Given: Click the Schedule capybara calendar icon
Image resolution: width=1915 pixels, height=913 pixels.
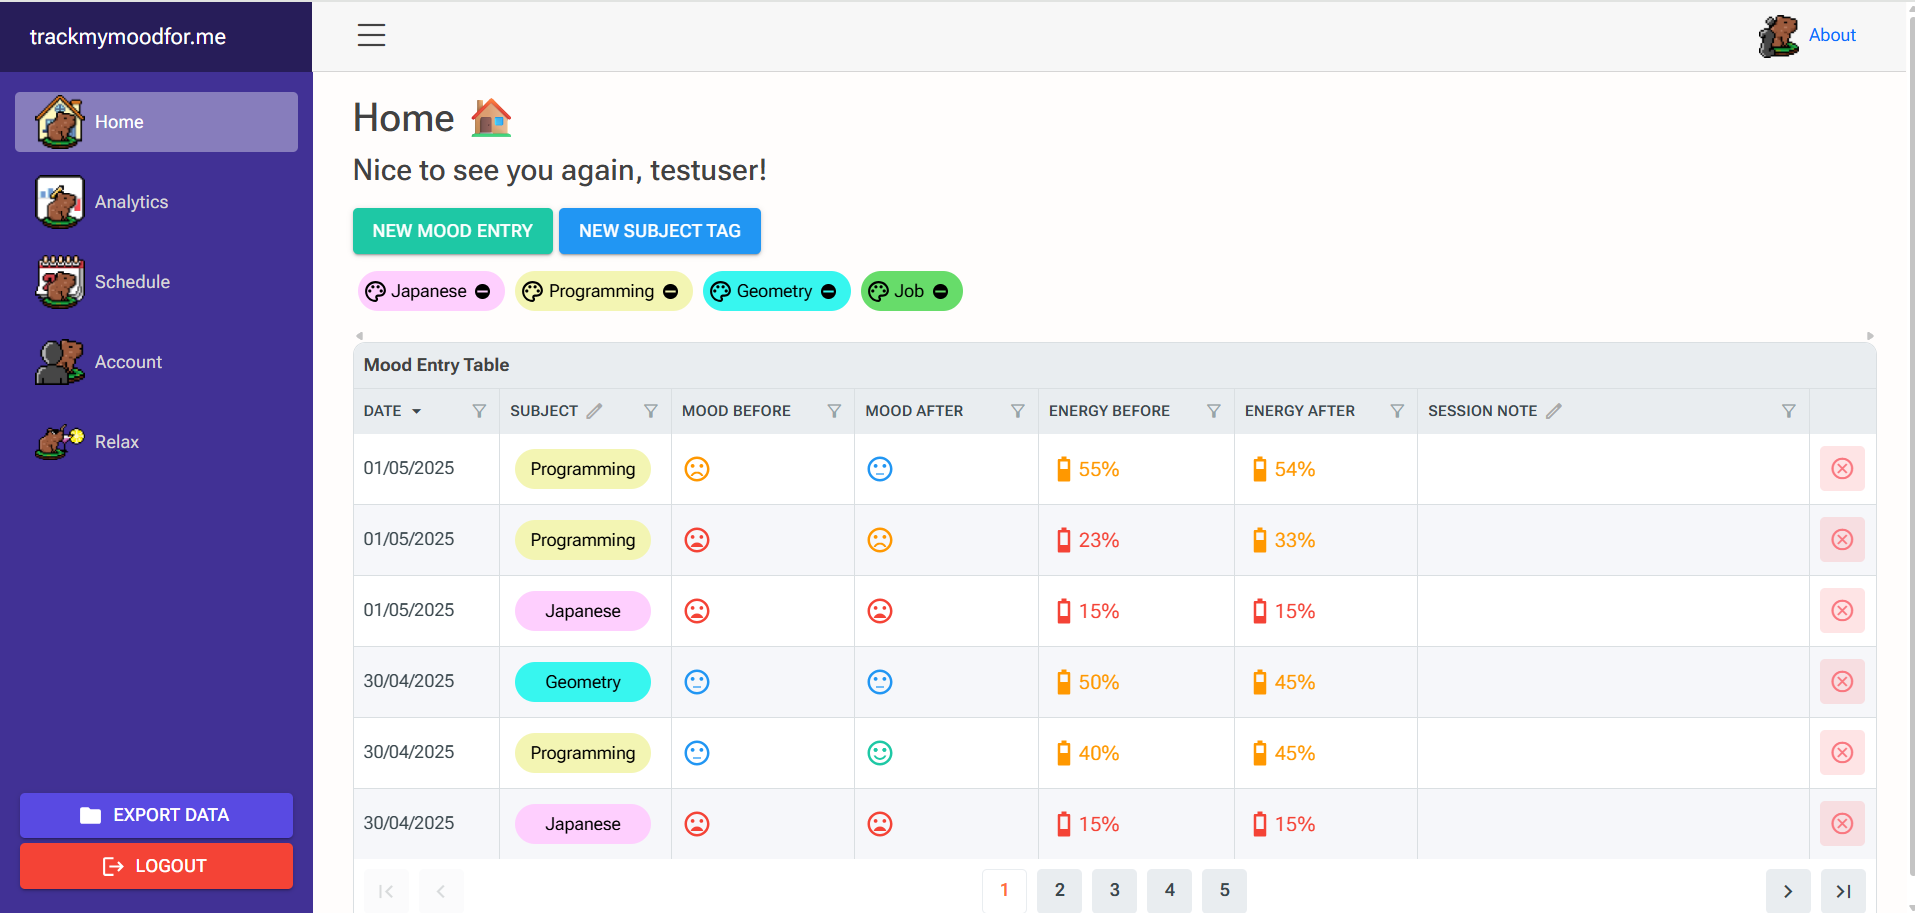Looking at the screenshot, I should pyautogui.click(x=60, y=282).
